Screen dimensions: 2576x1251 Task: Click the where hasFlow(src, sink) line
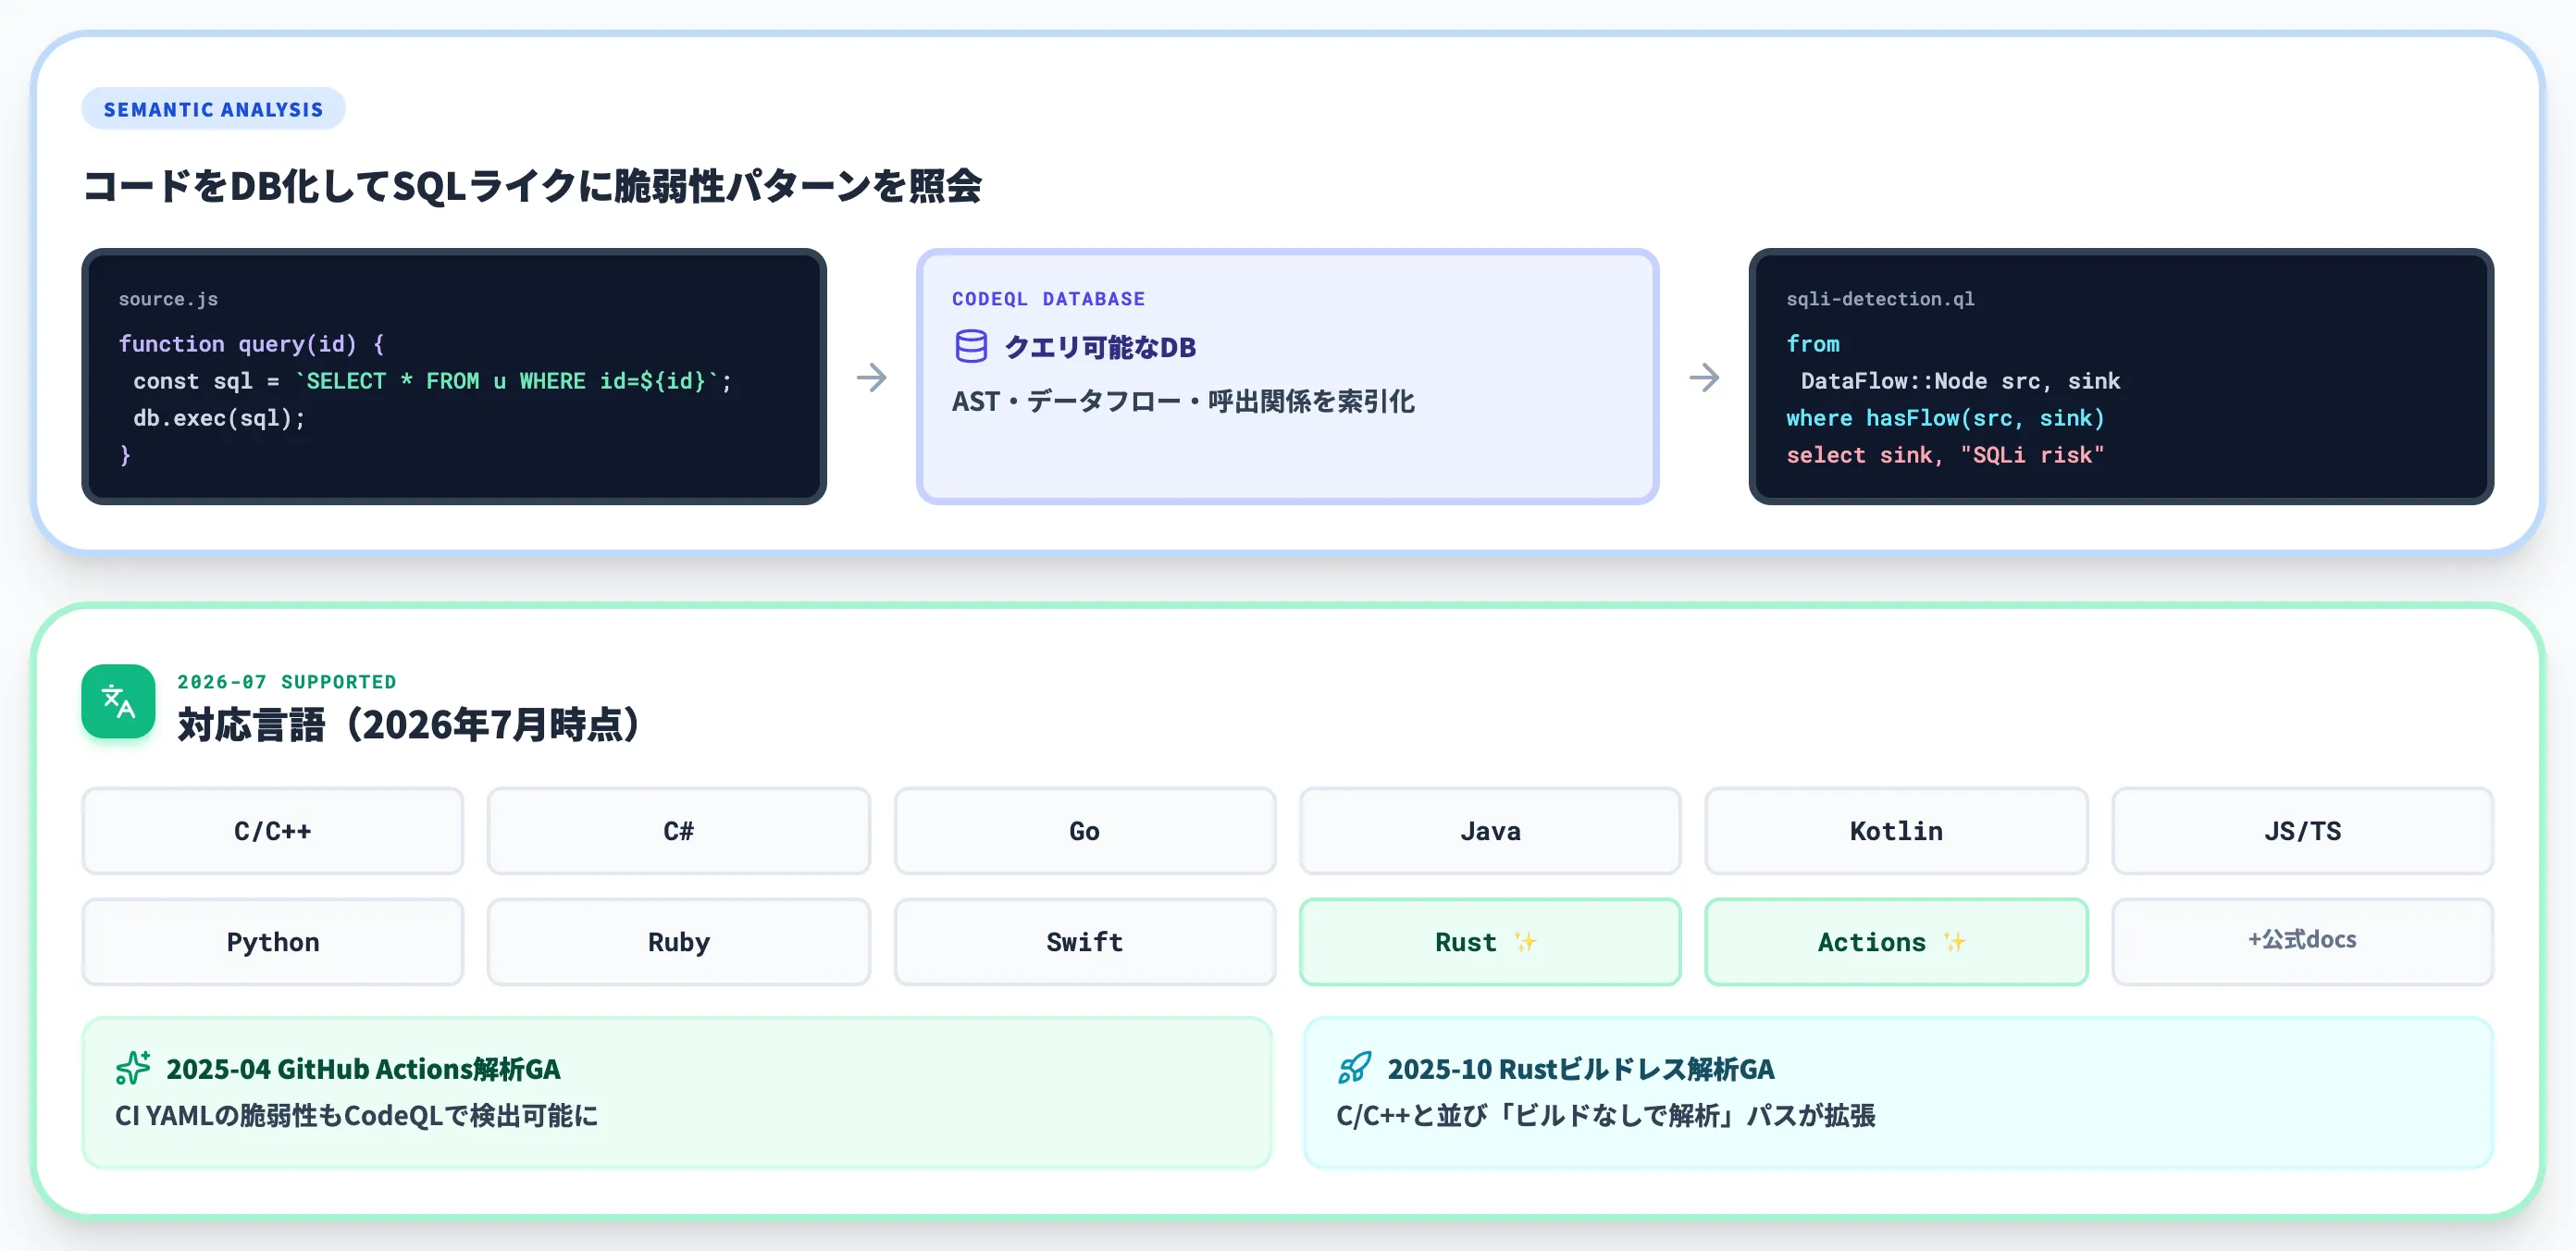(x=1945, y=418)
